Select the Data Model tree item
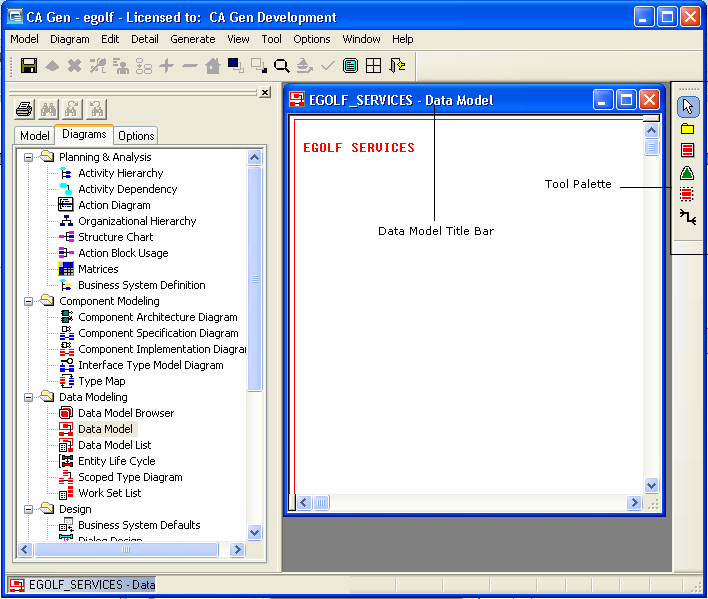This screenshot has height=599, width=708. click(x=106, y=429)
